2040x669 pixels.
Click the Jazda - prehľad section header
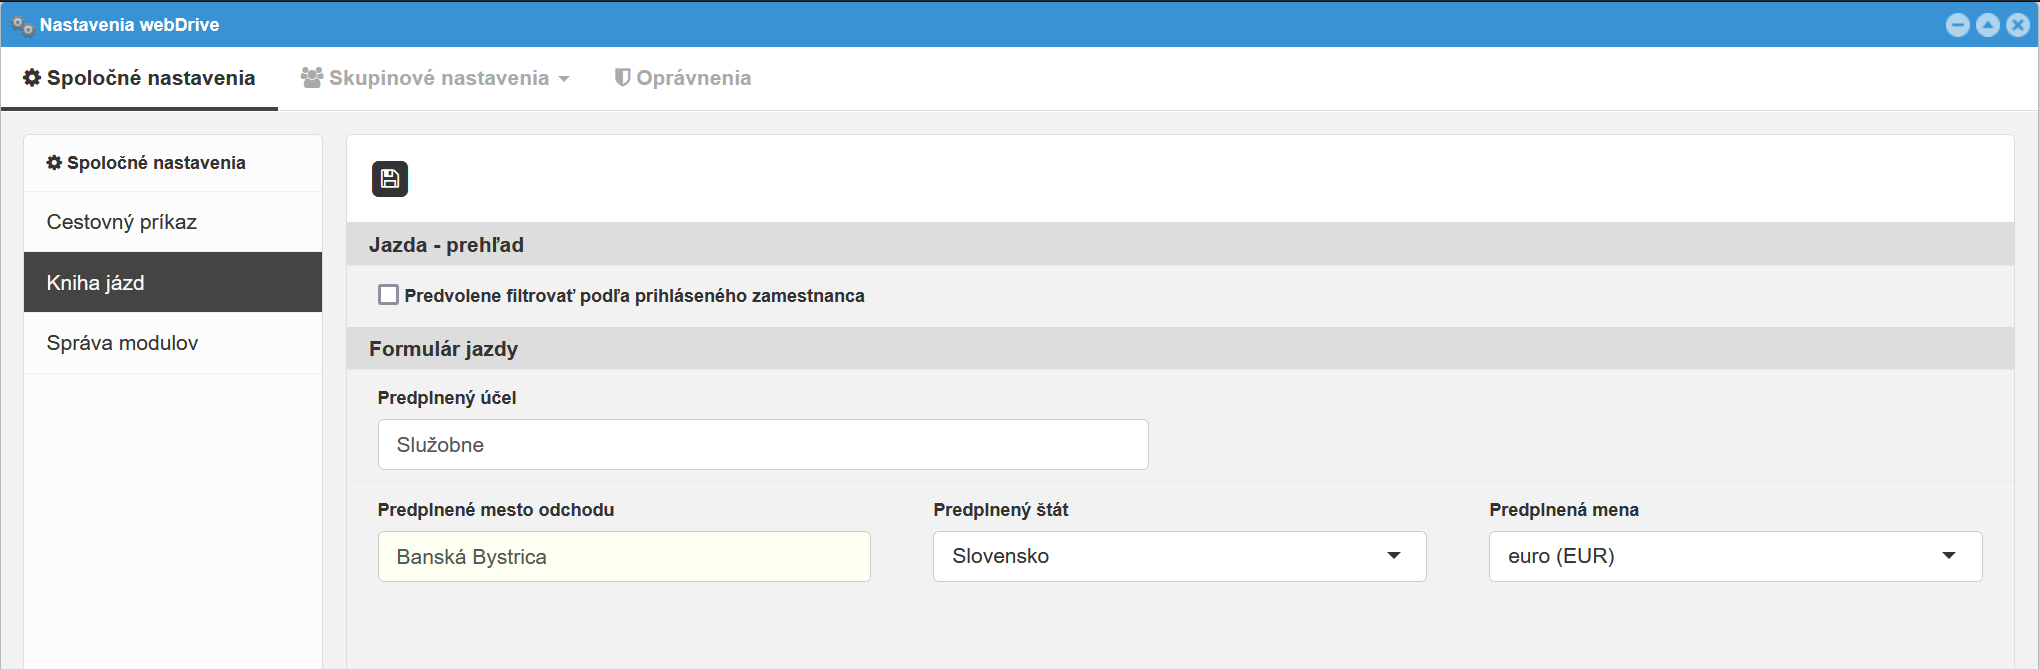pyautogui.click(x=446, y=245)
